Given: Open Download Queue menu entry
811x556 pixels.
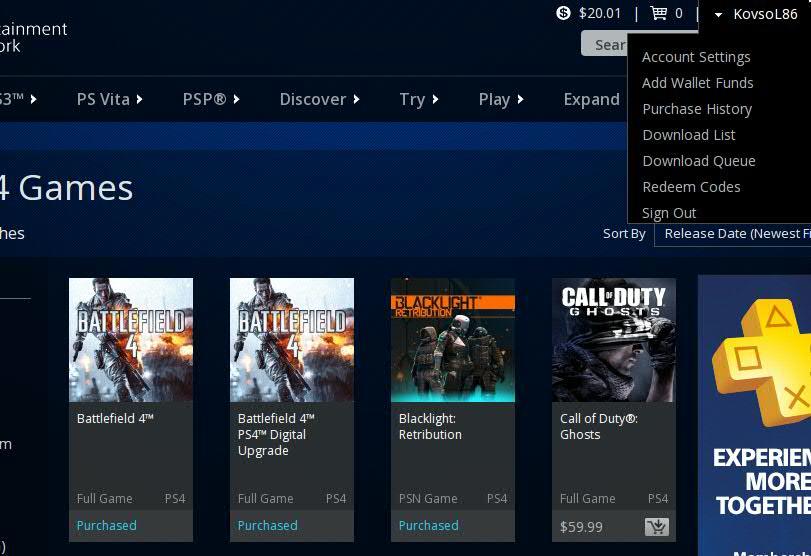Looking at the screenshot, I should 698,161.
